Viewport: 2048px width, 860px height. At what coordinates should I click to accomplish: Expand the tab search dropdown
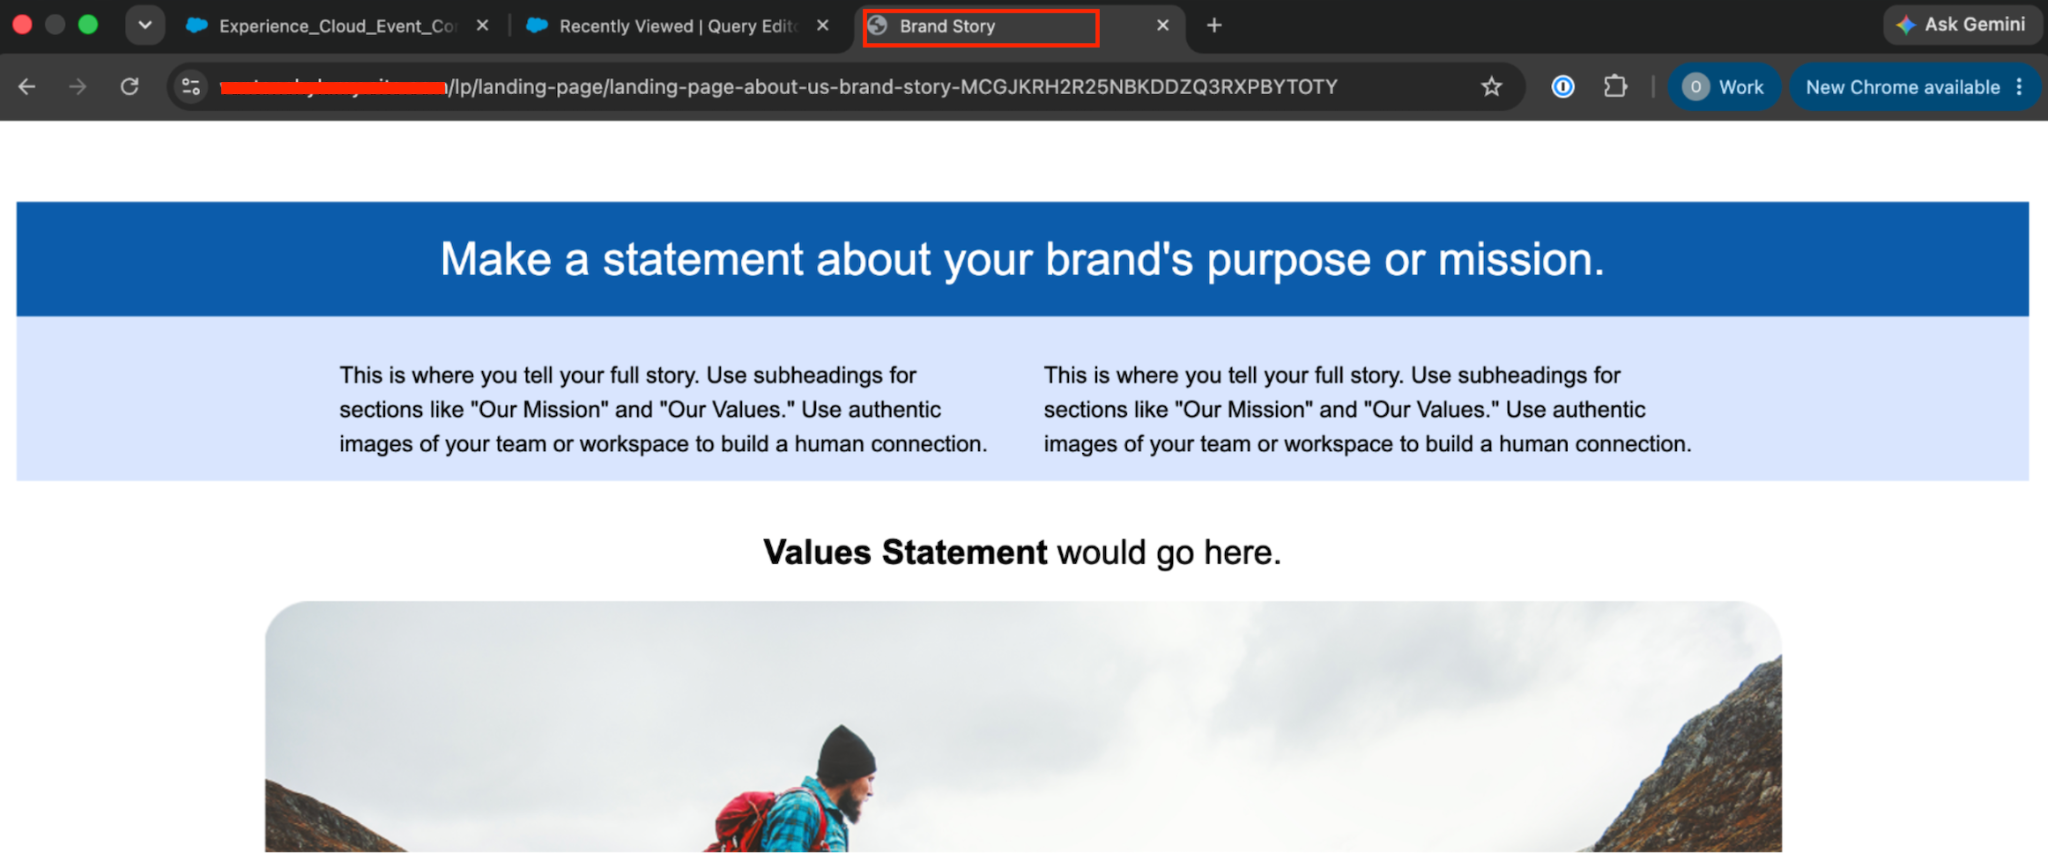145,25
